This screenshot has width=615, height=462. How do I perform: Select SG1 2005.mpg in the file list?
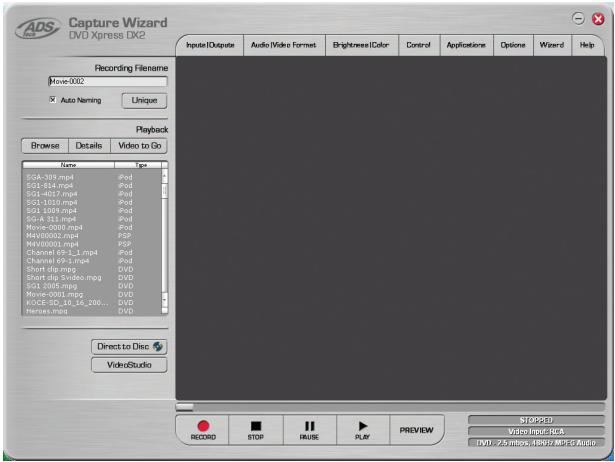[x=92, y=286]
